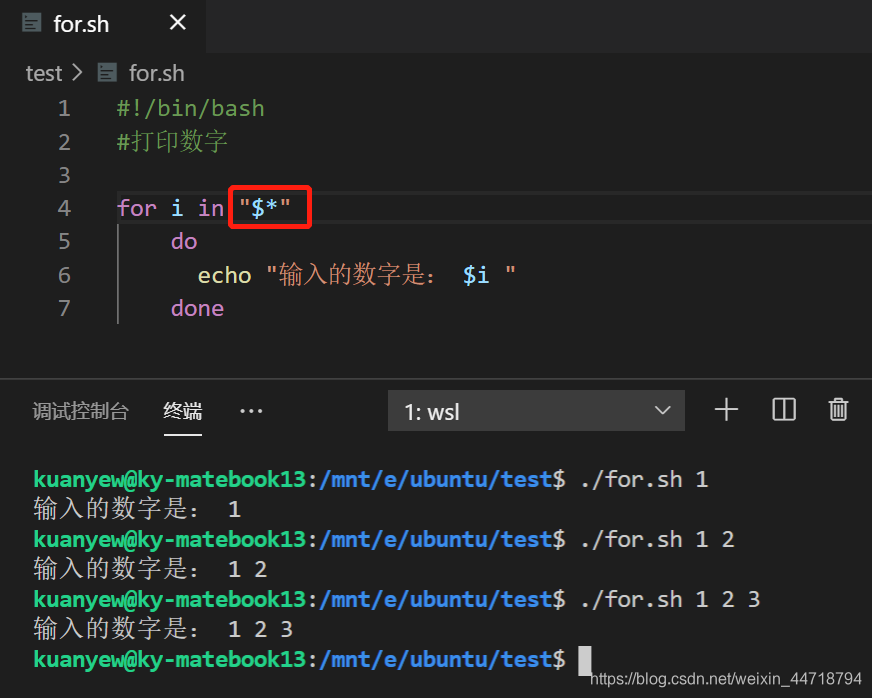The image size is (872, 698).
Task: Select the done keyword on line 7
Action: [x=197, y=308]
